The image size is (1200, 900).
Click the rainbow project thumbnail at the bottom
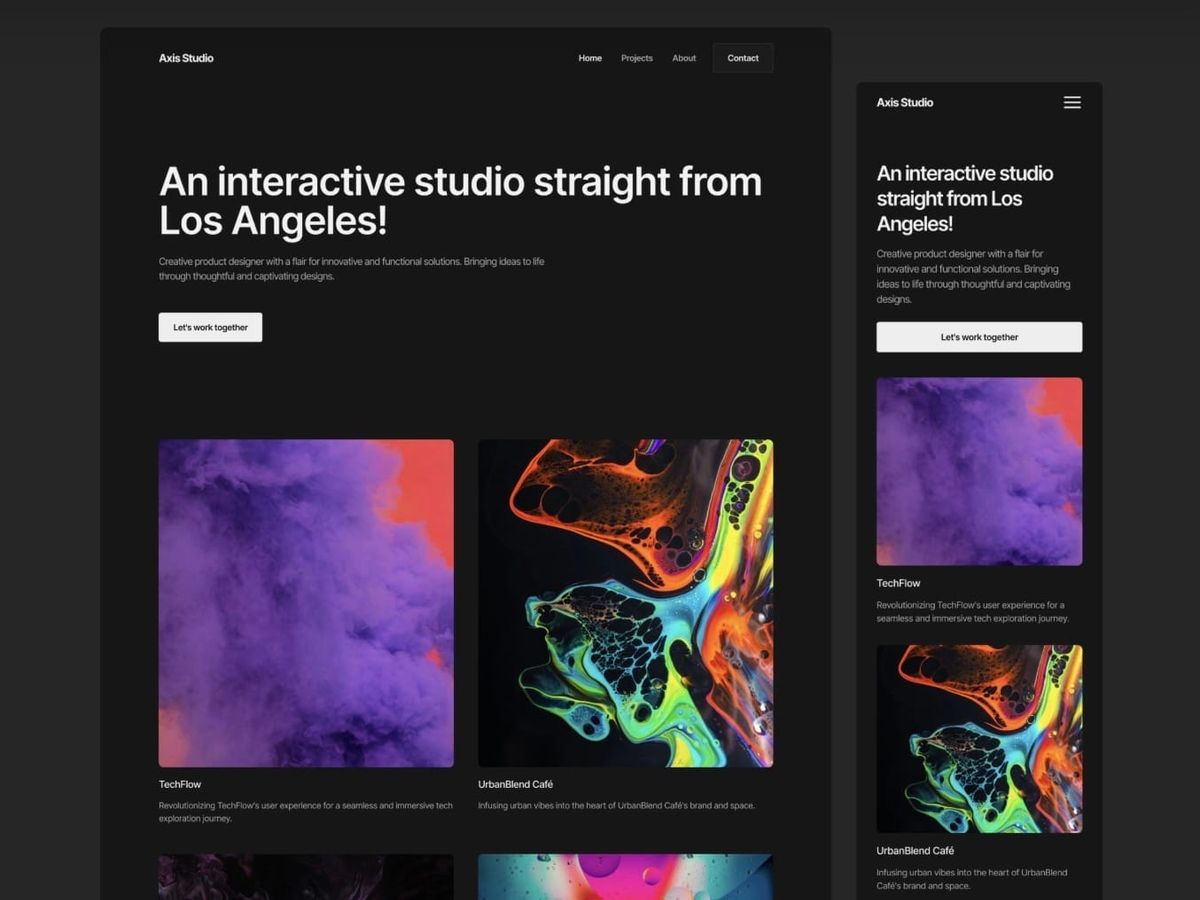point(626,878)
